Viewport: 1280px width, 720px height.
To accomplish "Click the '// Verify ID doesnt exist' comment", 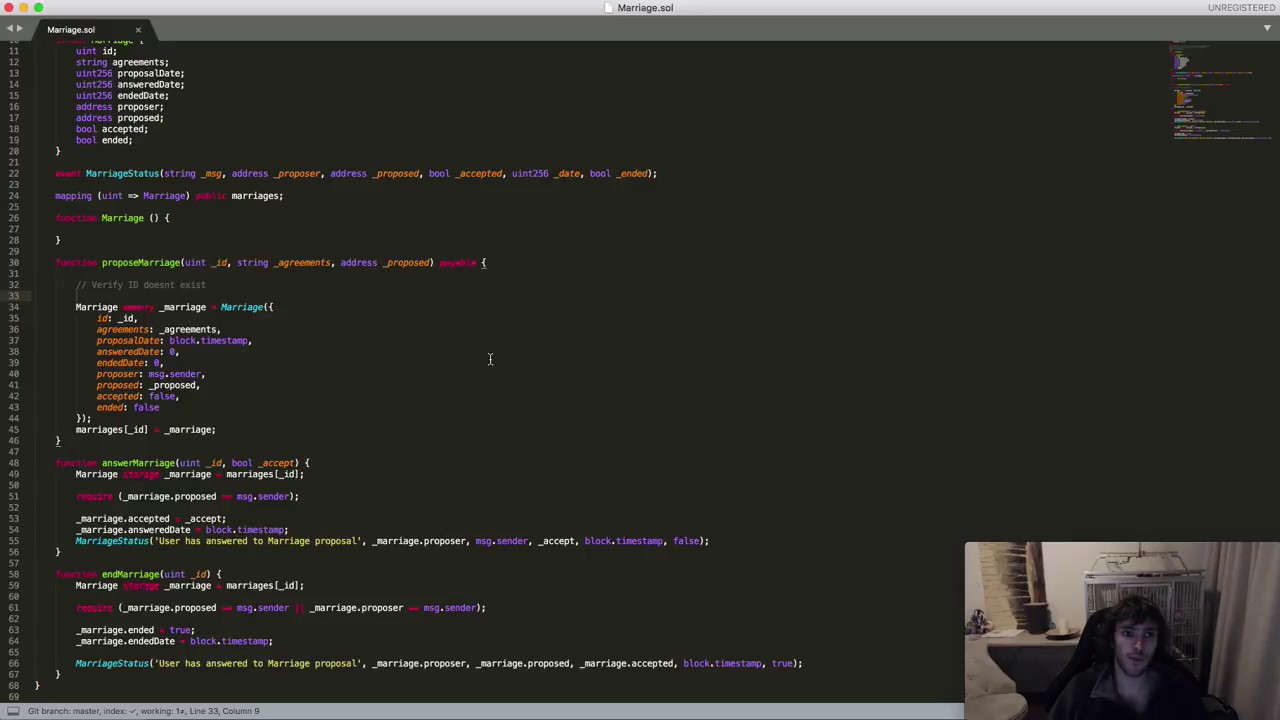I will point(141,285).
